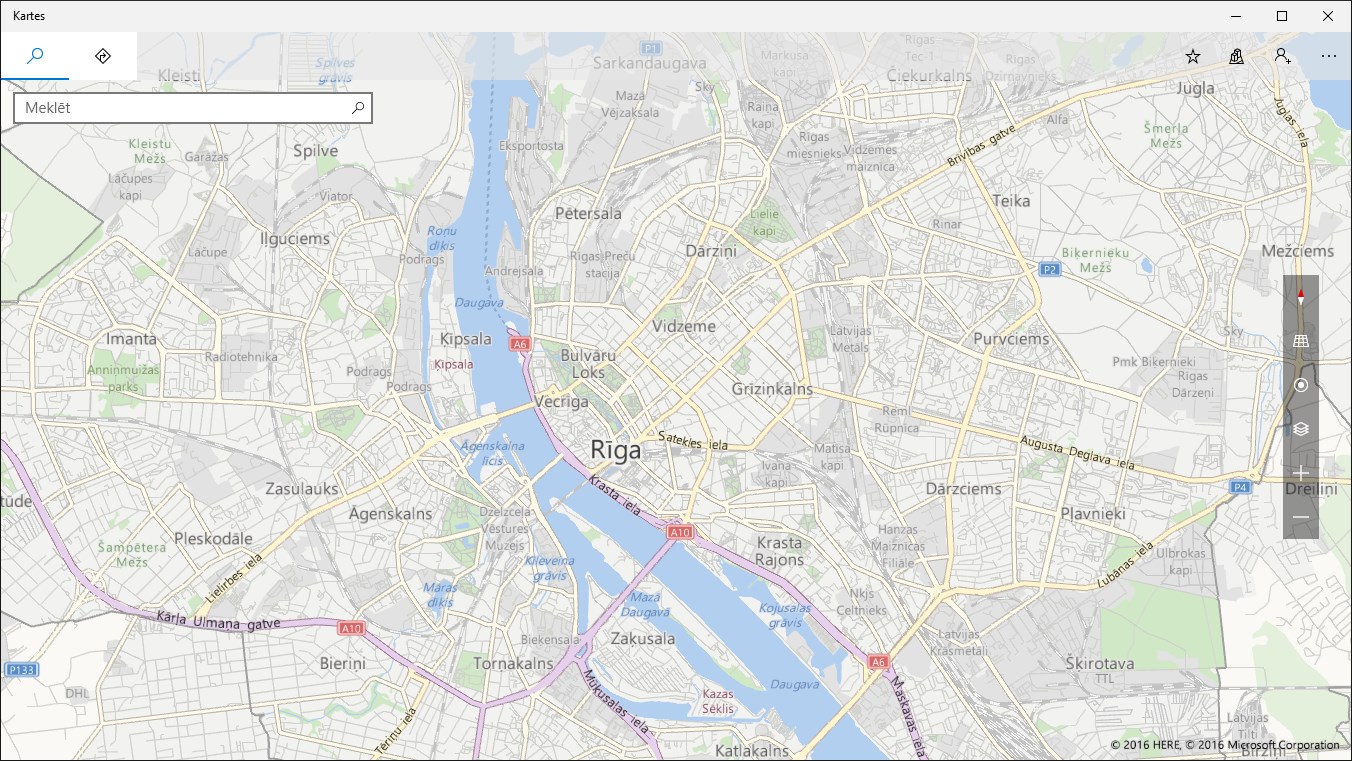This screenshot has height=761, width=1352.
Task: Click the Augusta Deglava iela street label
Action: click(1077, 452)
